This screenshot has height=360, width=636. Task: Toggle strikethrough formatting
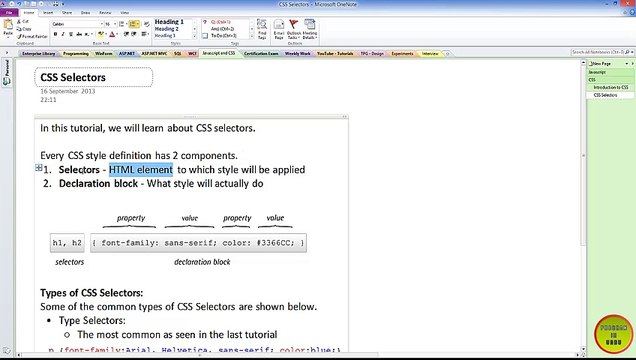[79, 34]
